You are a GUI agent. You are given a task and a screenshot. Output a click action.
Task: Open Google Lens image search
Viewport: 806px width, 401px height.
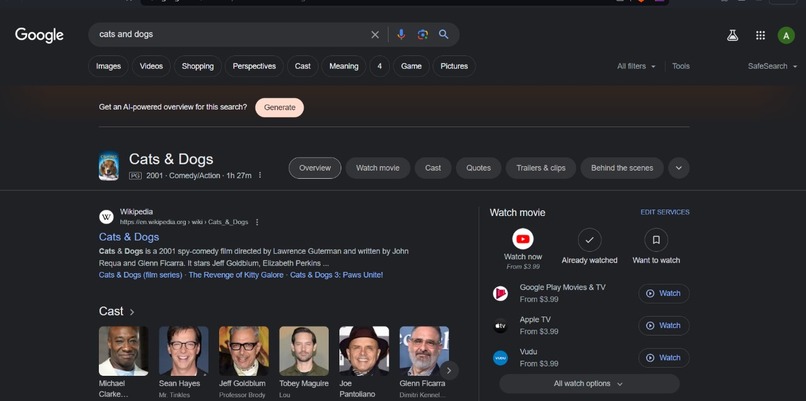pos(423,34)
